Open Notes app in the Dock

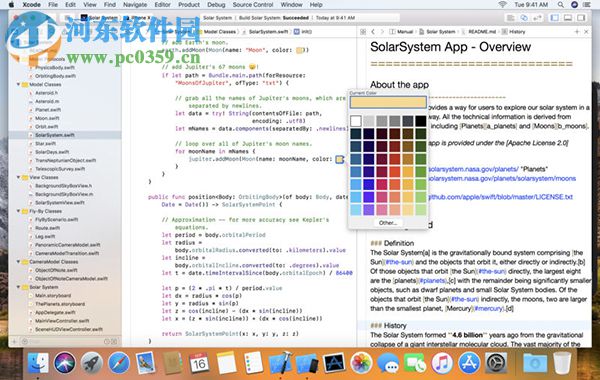pyautogui.click(x=227, y=363)
